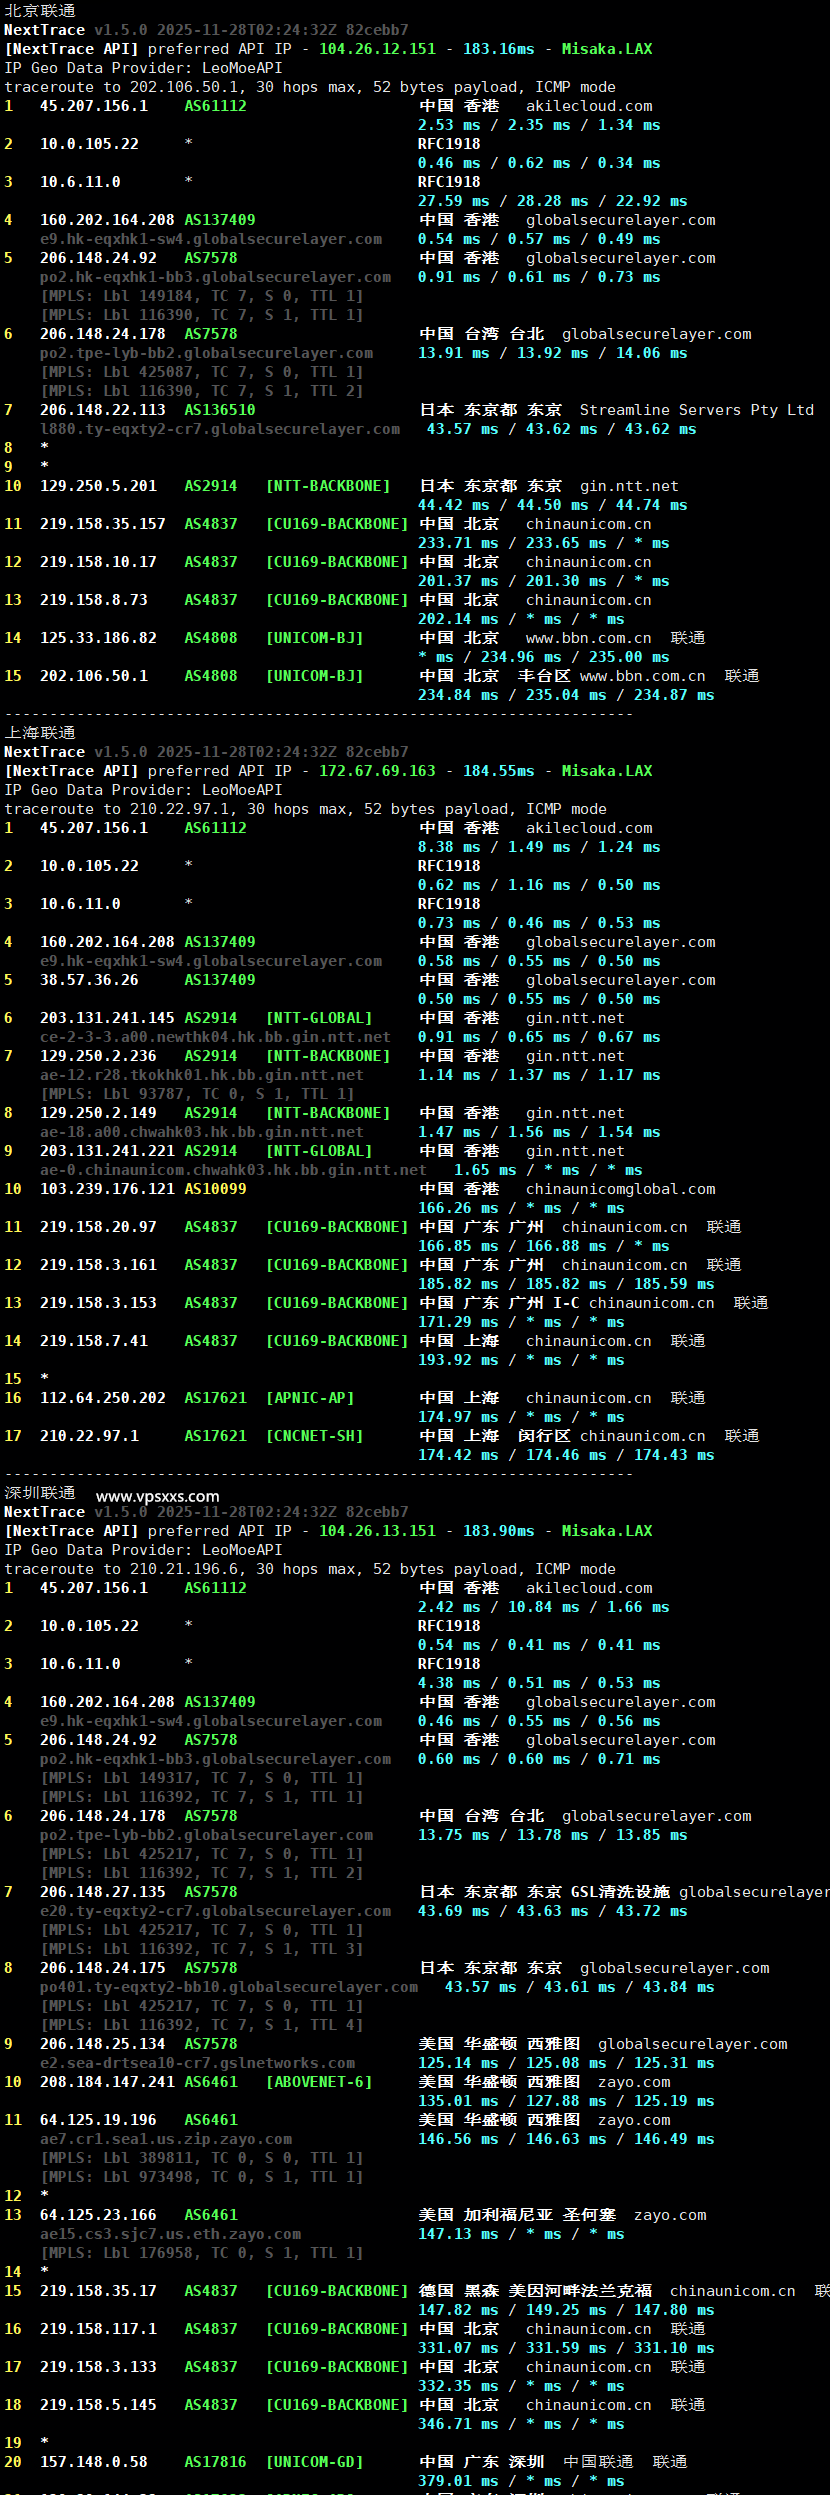Select hop IP 206.148.25.134
Viewport: 830px width, 2495px height.
[103, 2044]
